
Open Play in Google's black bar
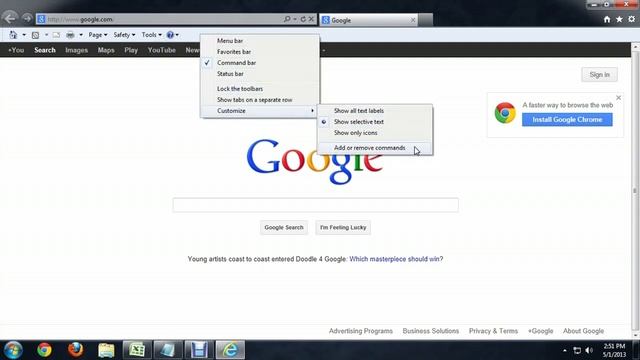point(131,50)
